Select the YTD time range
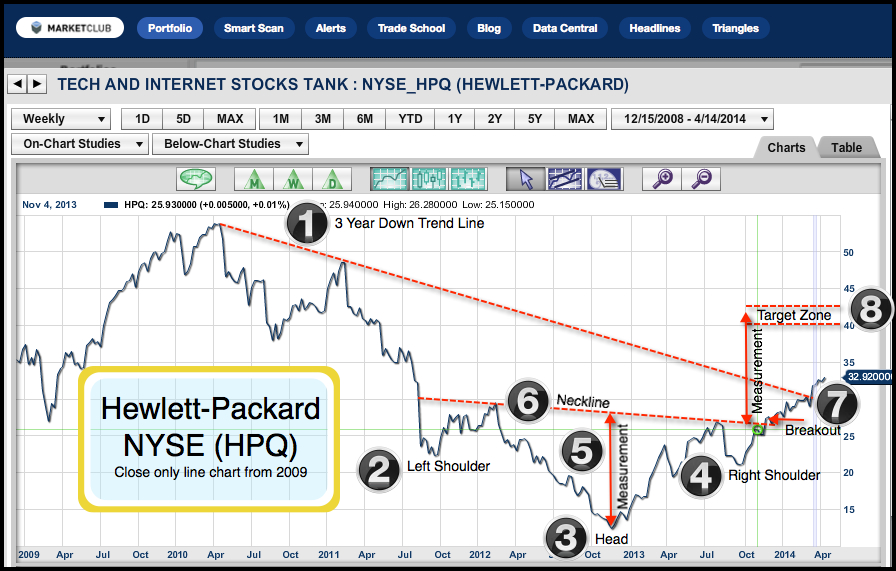 tap(410, 119)
